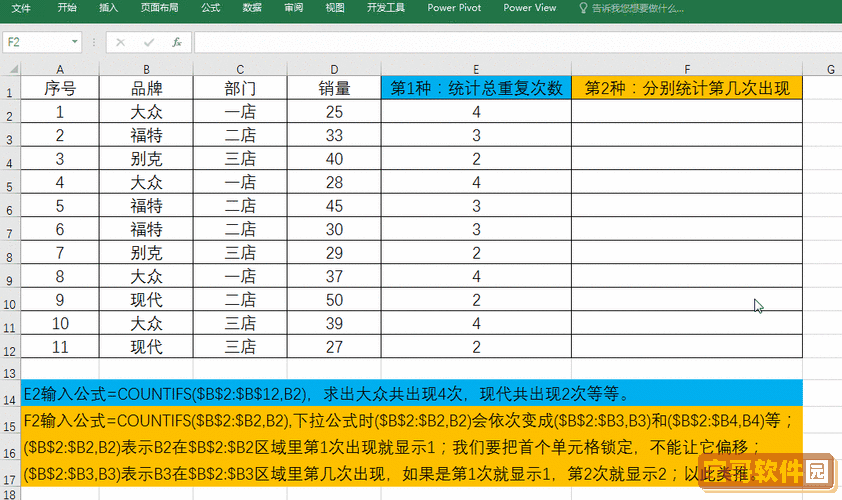The width and height of the screenshot is (842, 500).
Task: Click sales value 50 cell
Action: (334, 300)
